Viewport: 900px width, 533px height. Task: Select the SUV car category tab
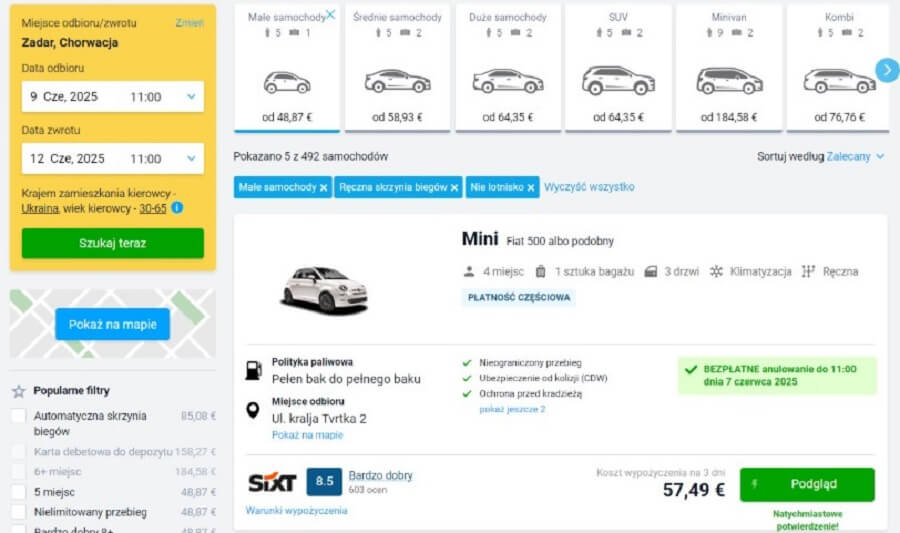(618, 67)
